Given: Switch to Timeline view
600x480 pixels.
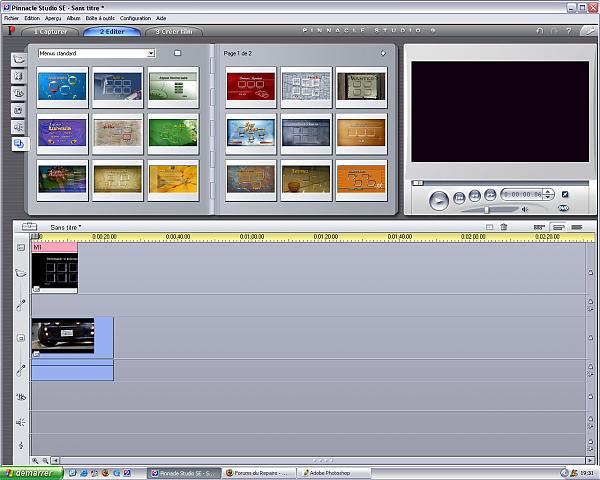Looking at the screenshot, I should pyautogui.click(x=558, y=227).
